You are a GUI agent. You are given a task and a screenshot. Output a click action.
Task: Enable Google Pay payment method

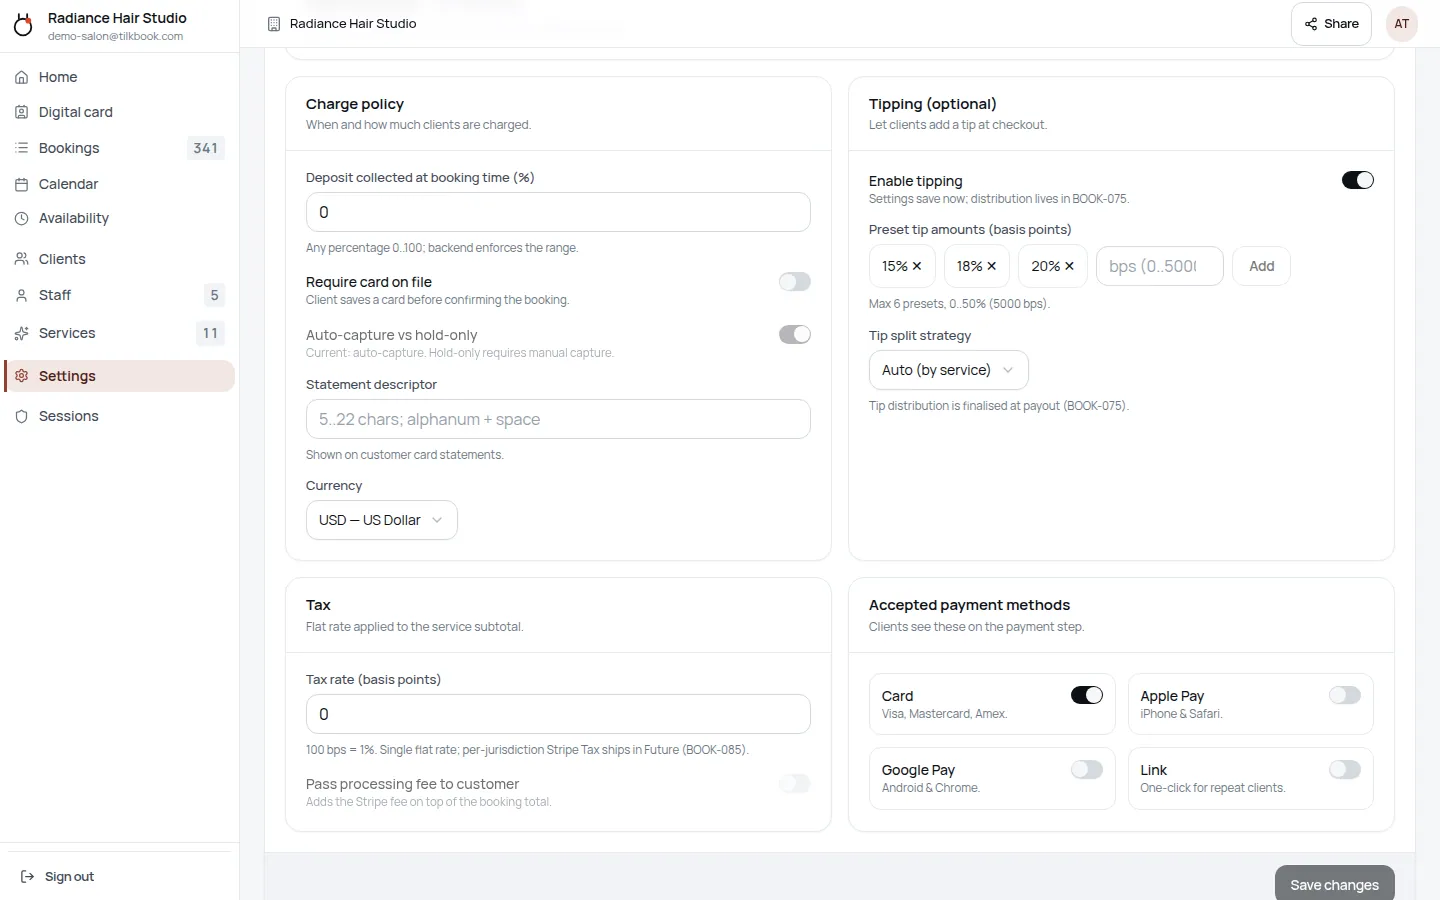(1087, 769)
